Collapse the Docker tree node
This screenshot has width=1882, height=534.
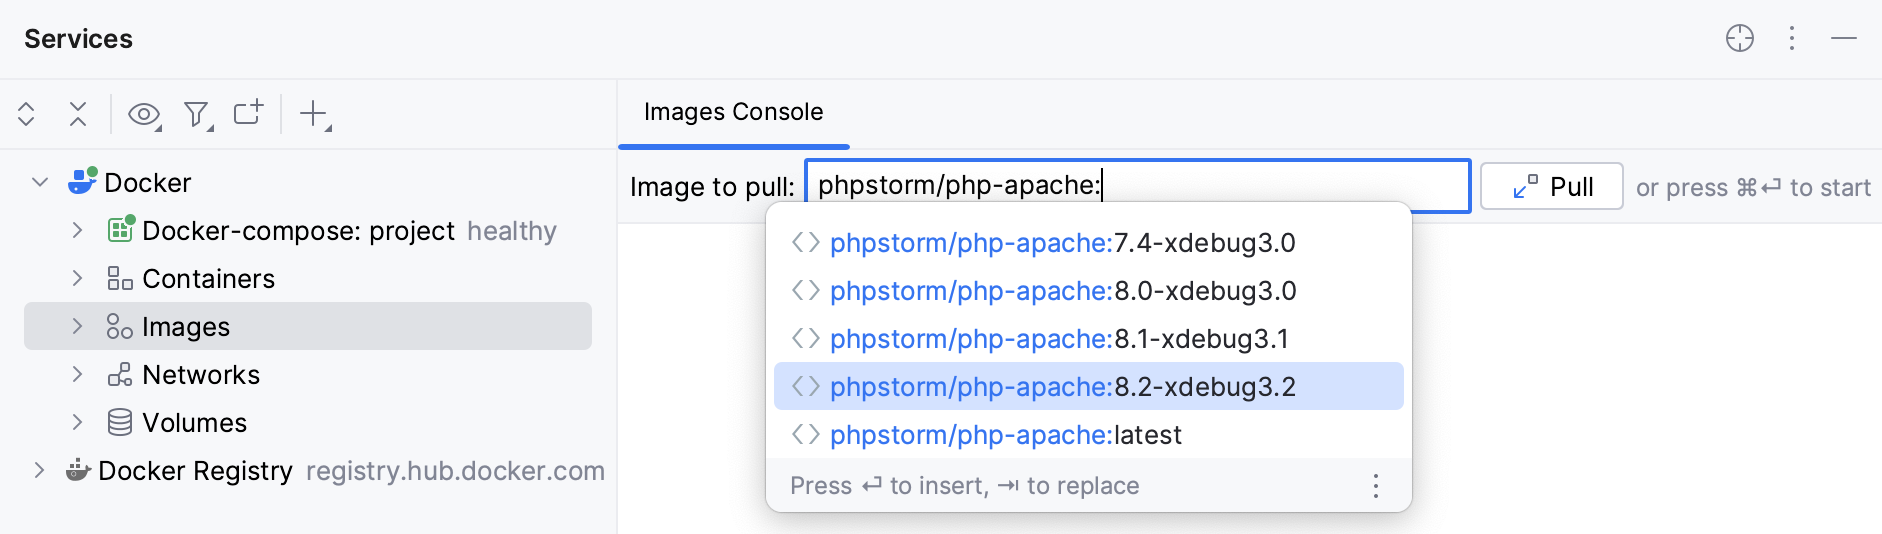[40, 182]
